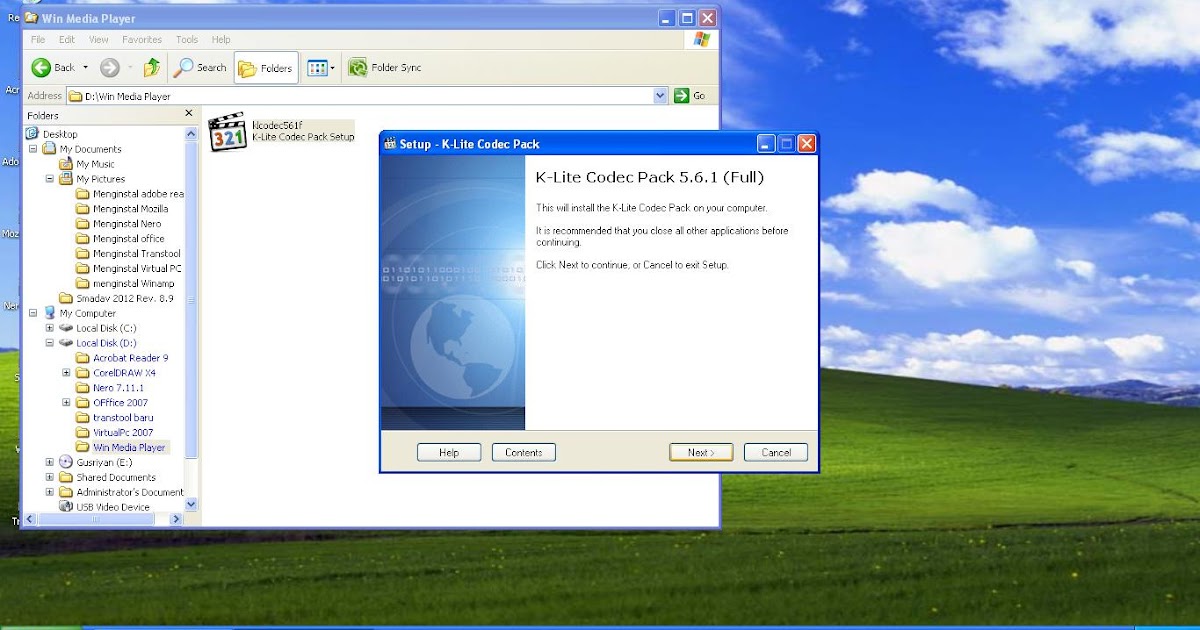Click the VirtualPc 2007 folder icon
The image size is (1200, 630).
point(83,432)
